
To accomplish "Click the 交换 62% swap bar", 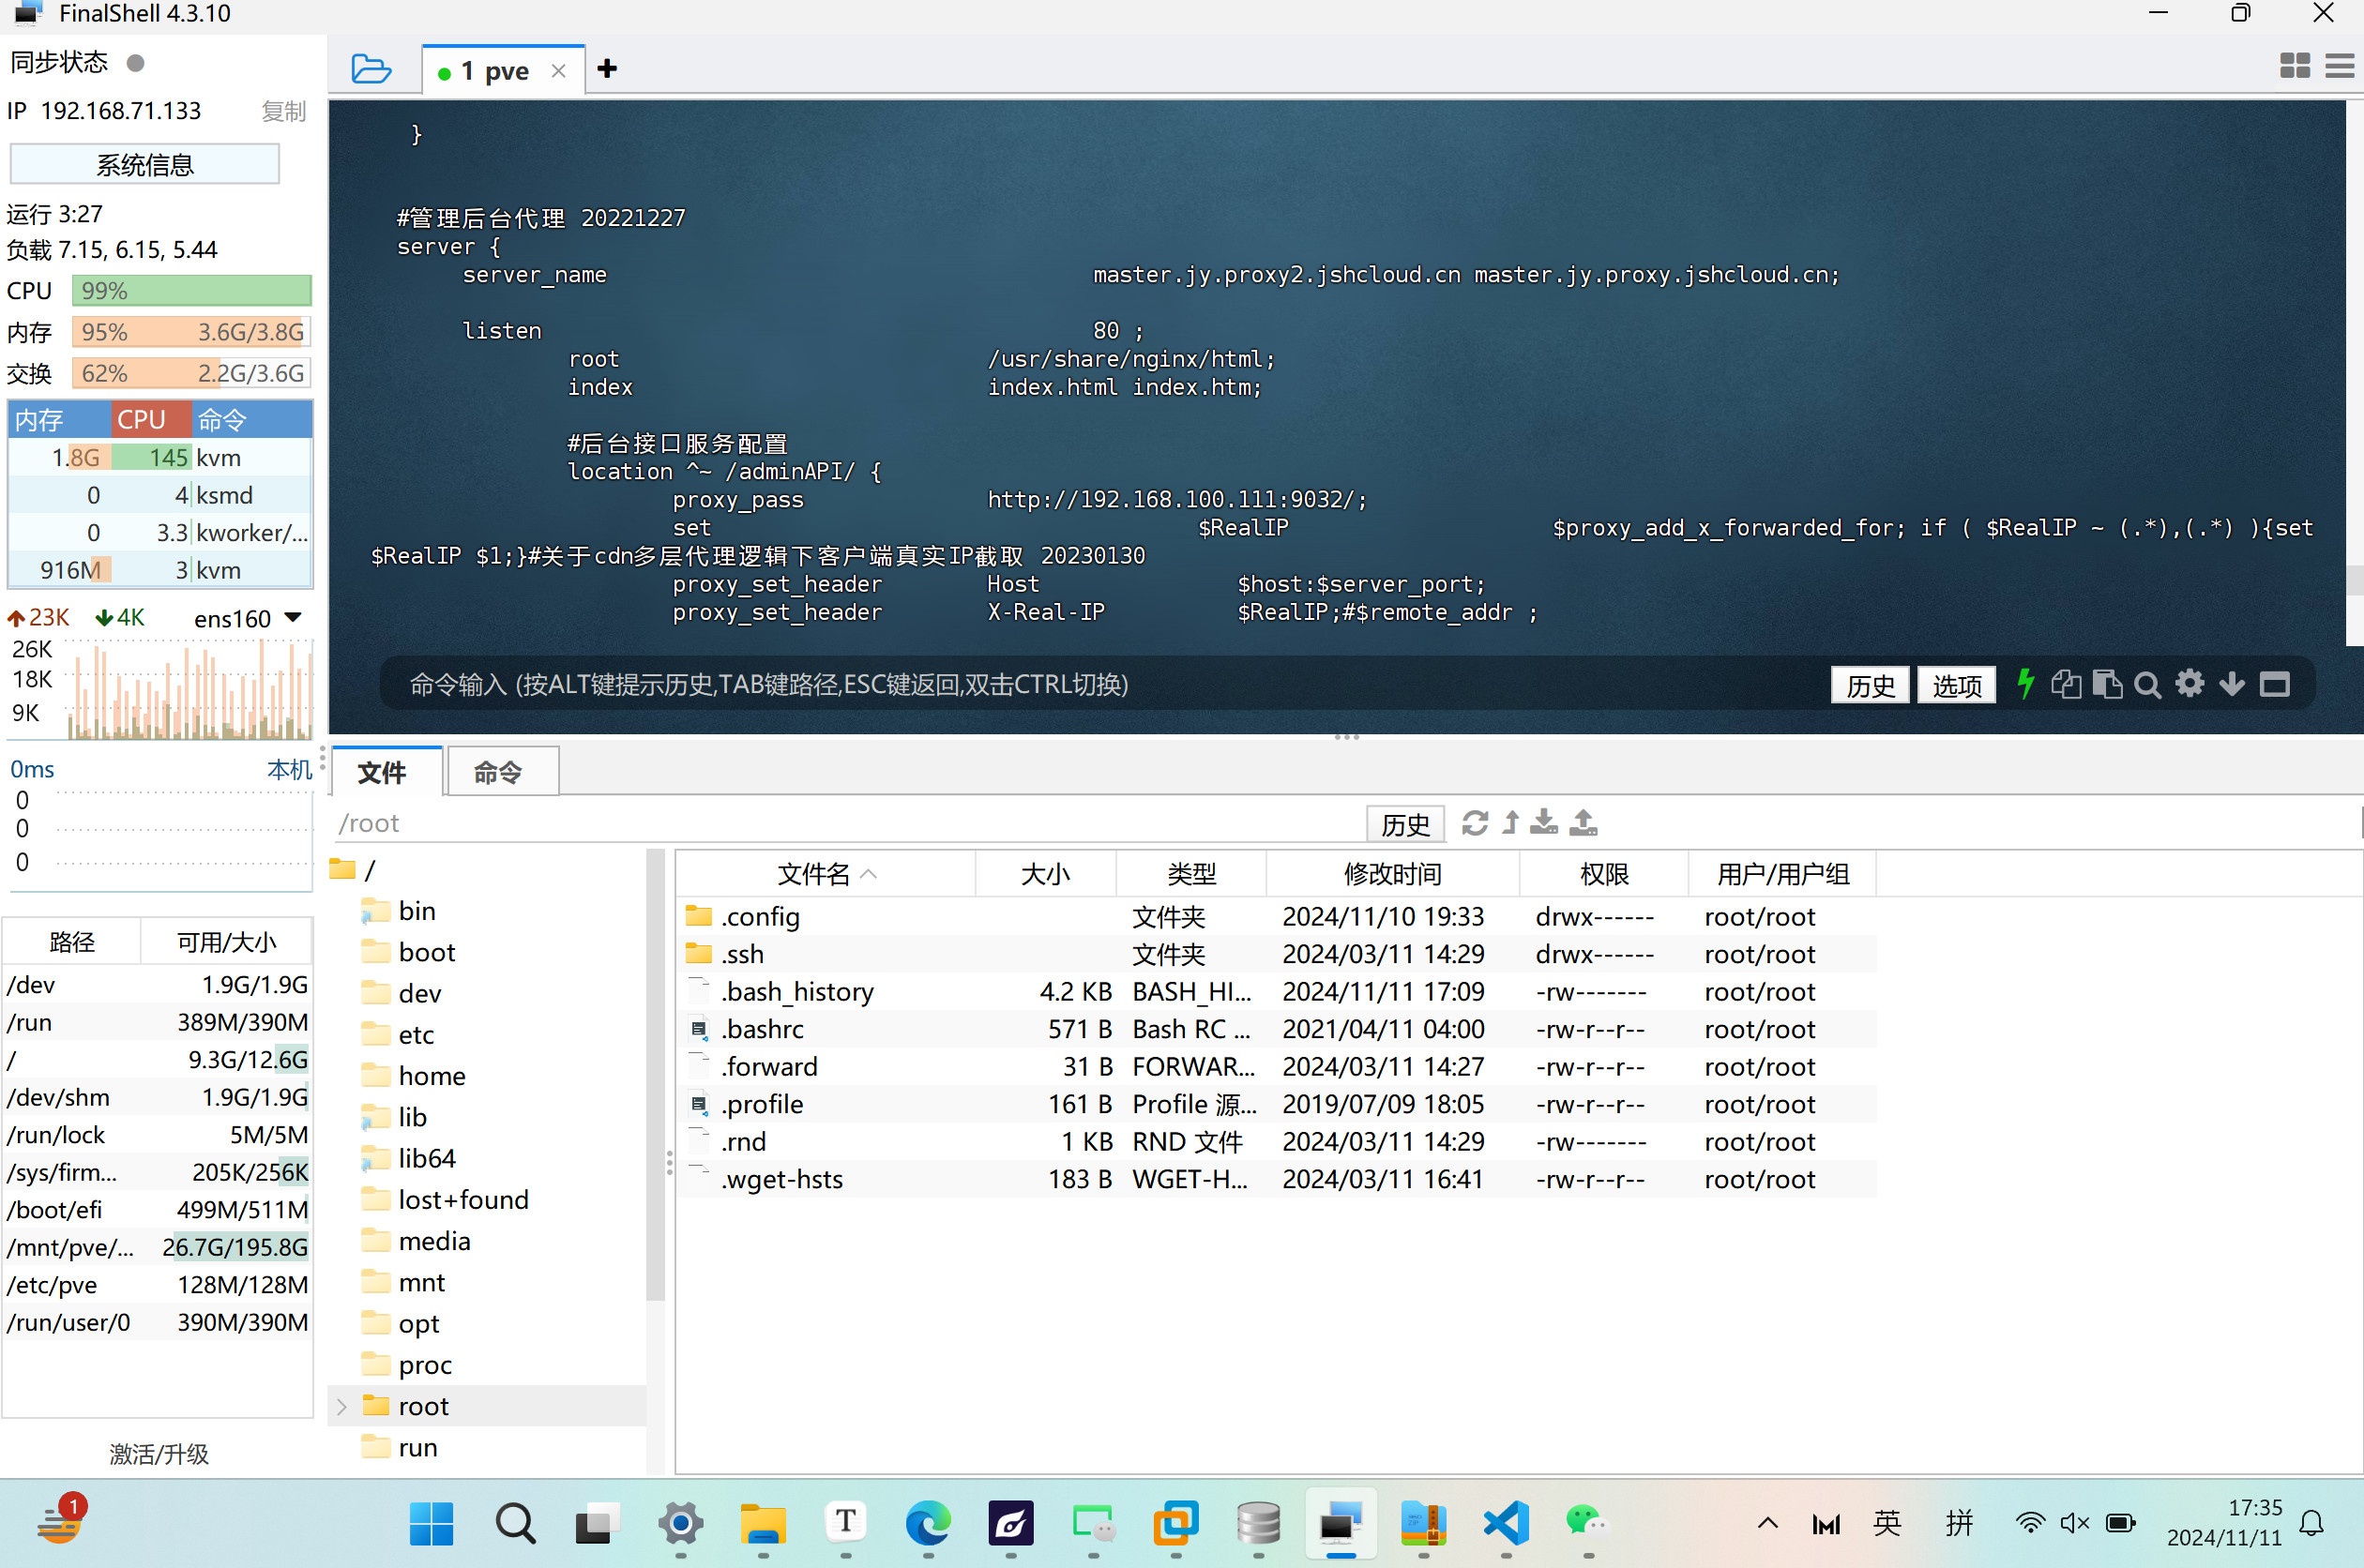I will point(192,374).
